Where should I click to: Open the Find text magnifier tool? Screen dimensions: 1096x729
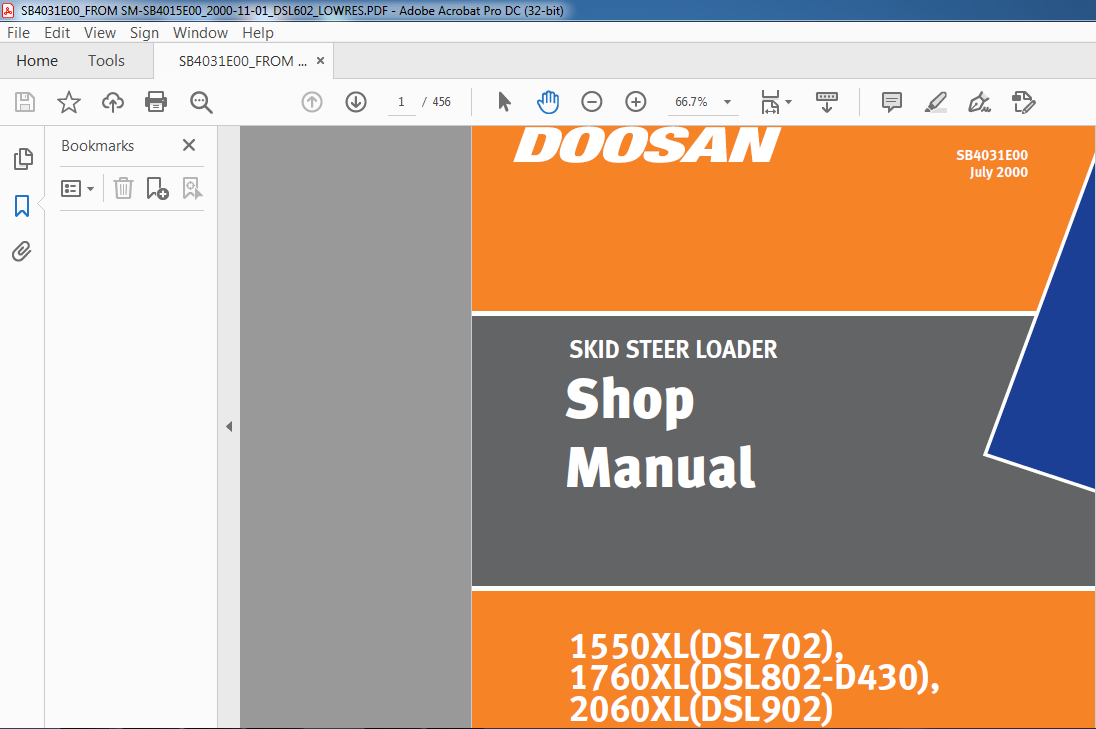tap(201, 102)
